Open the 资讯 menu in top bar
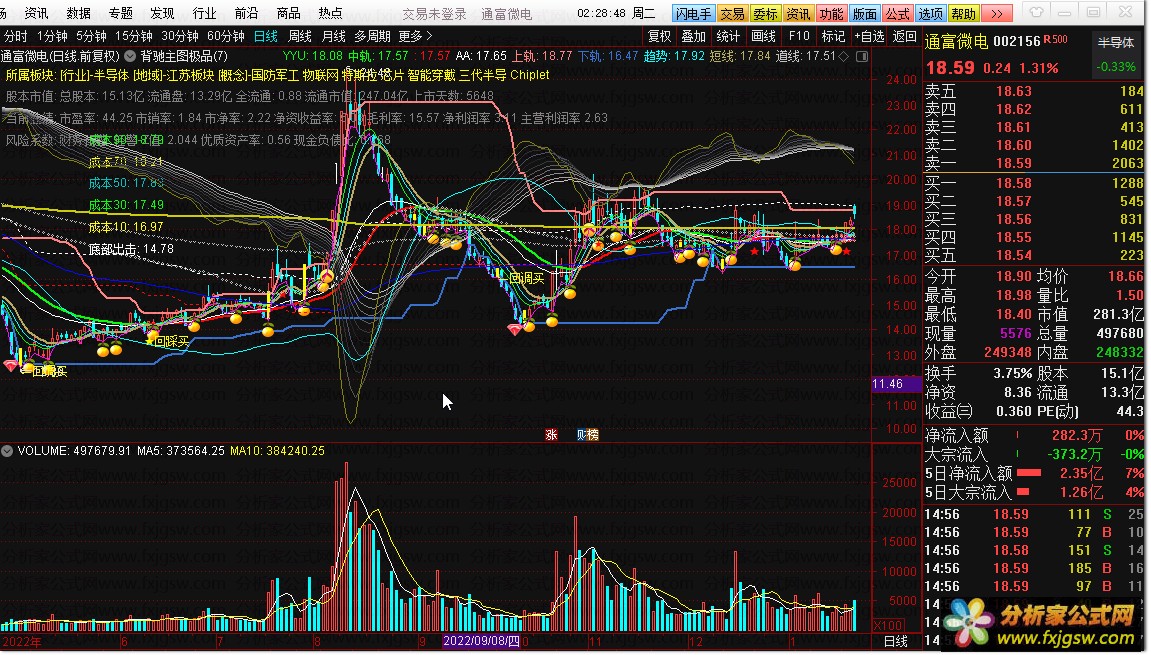The height and width of the screenshot is (655, 1151). click(x=36, y=13)
